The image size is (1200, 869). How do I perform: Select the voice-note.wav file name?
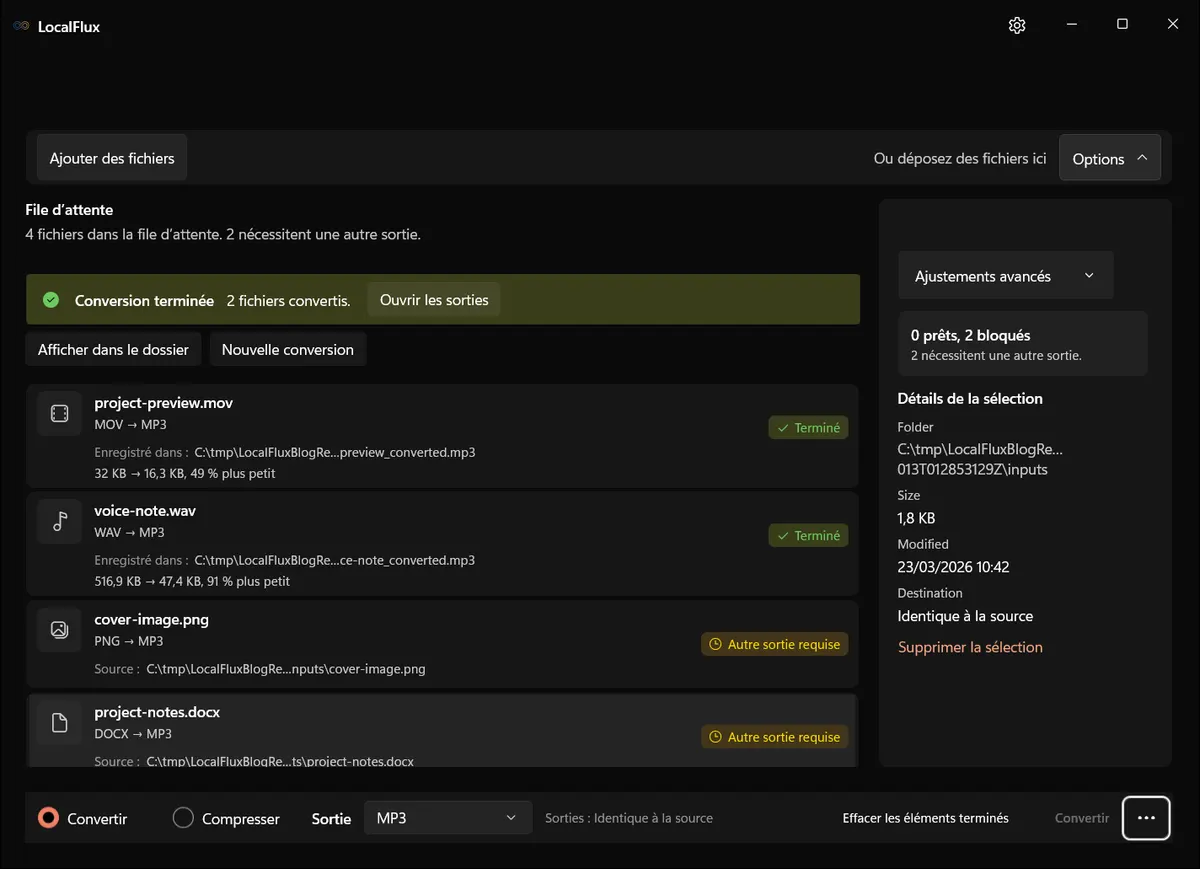[145, 511]
